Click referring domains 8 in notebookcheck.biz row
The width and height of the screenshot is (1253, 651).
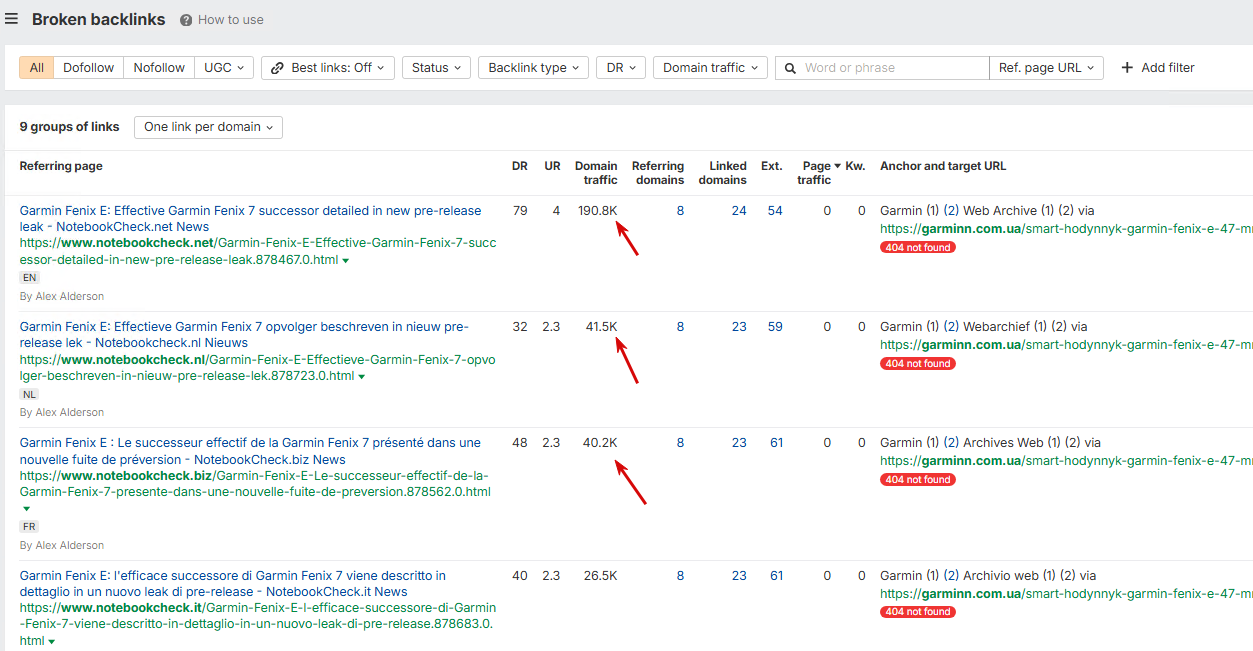[680, 443]
